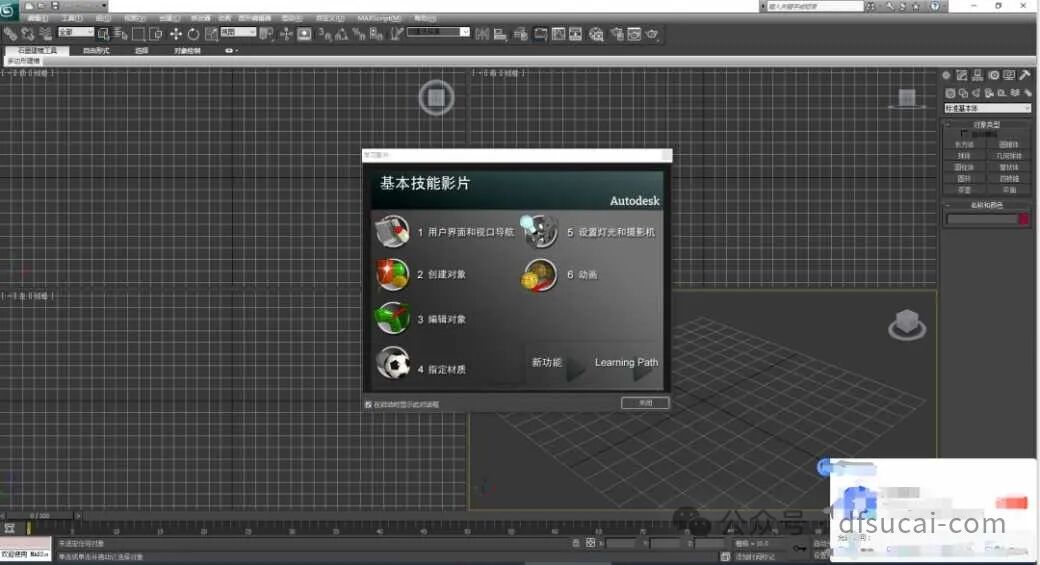Open the 视图 reference coordinate dropdown
The image size is (1040, 565).
click(x=238, y=32)
